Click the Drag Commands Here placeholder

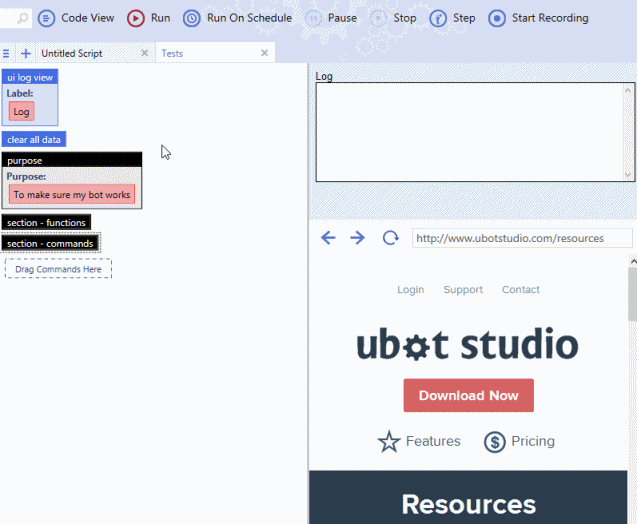tap(58, 268)
